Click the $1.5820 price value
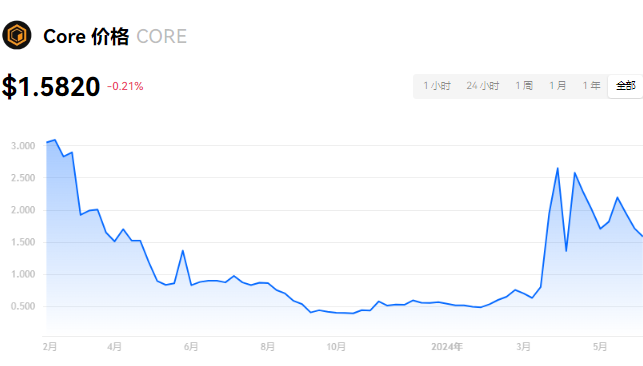The image size is (643, 366). (x=51, y=86)
